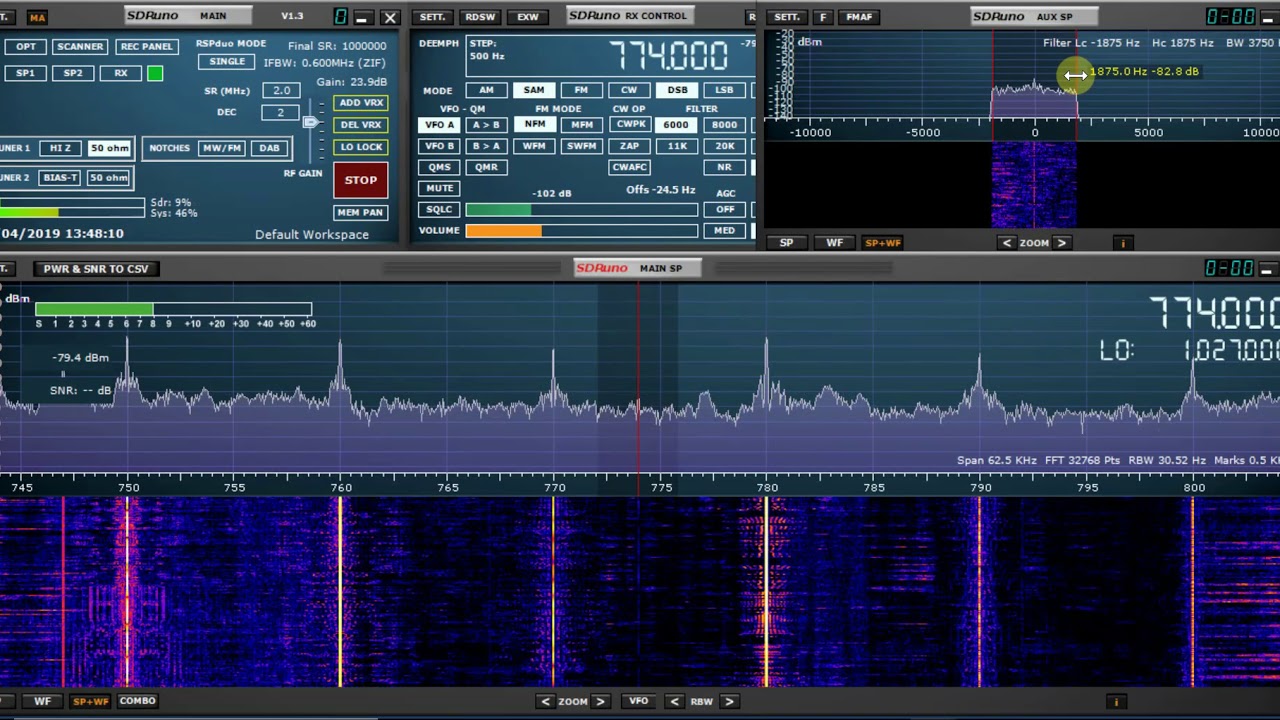Click the FMAF button
Viewport: 1280px width, 720px height.
point(859,17)
